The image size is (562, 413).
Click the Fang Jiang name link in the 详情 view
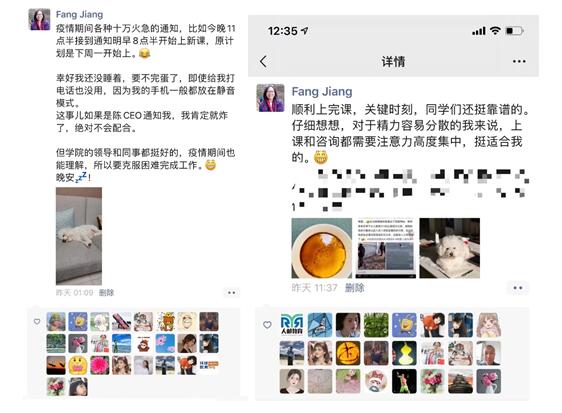[322, 91]
